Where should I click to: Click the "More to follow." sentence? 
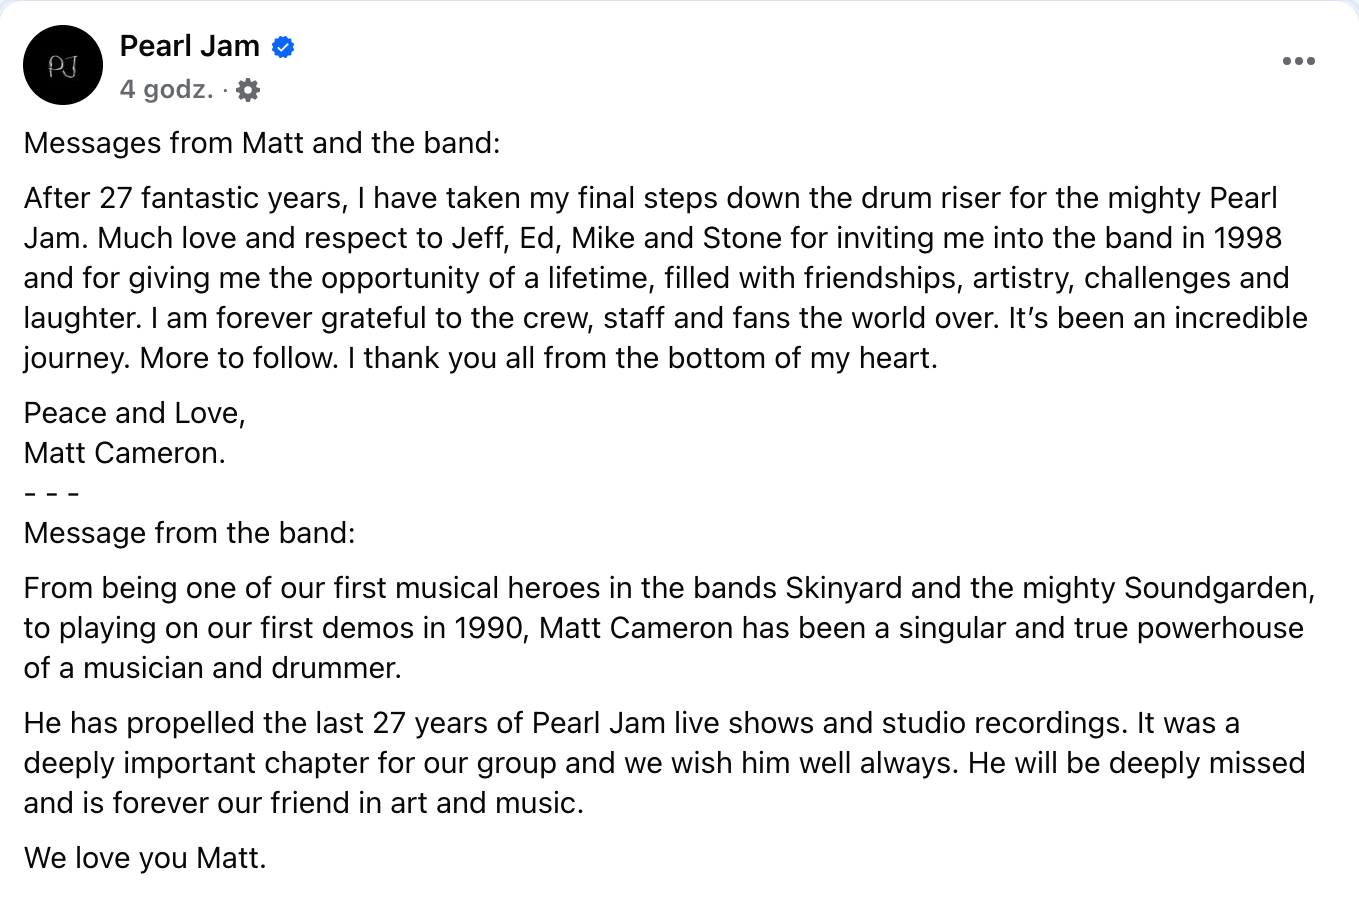point(239,358)
